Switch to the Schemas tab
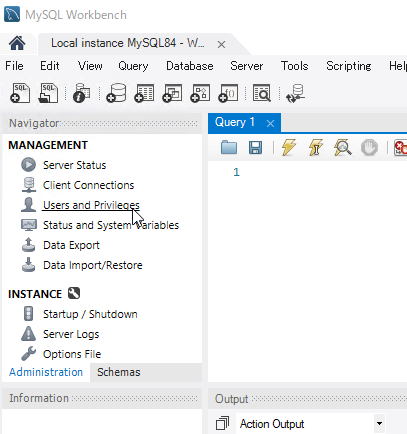 coord(119,372)
